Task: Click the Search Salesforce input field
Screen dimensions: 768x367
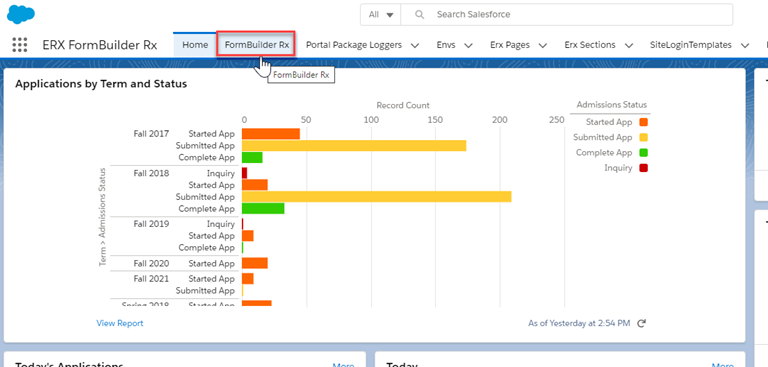Action: (x=567, y=15)
